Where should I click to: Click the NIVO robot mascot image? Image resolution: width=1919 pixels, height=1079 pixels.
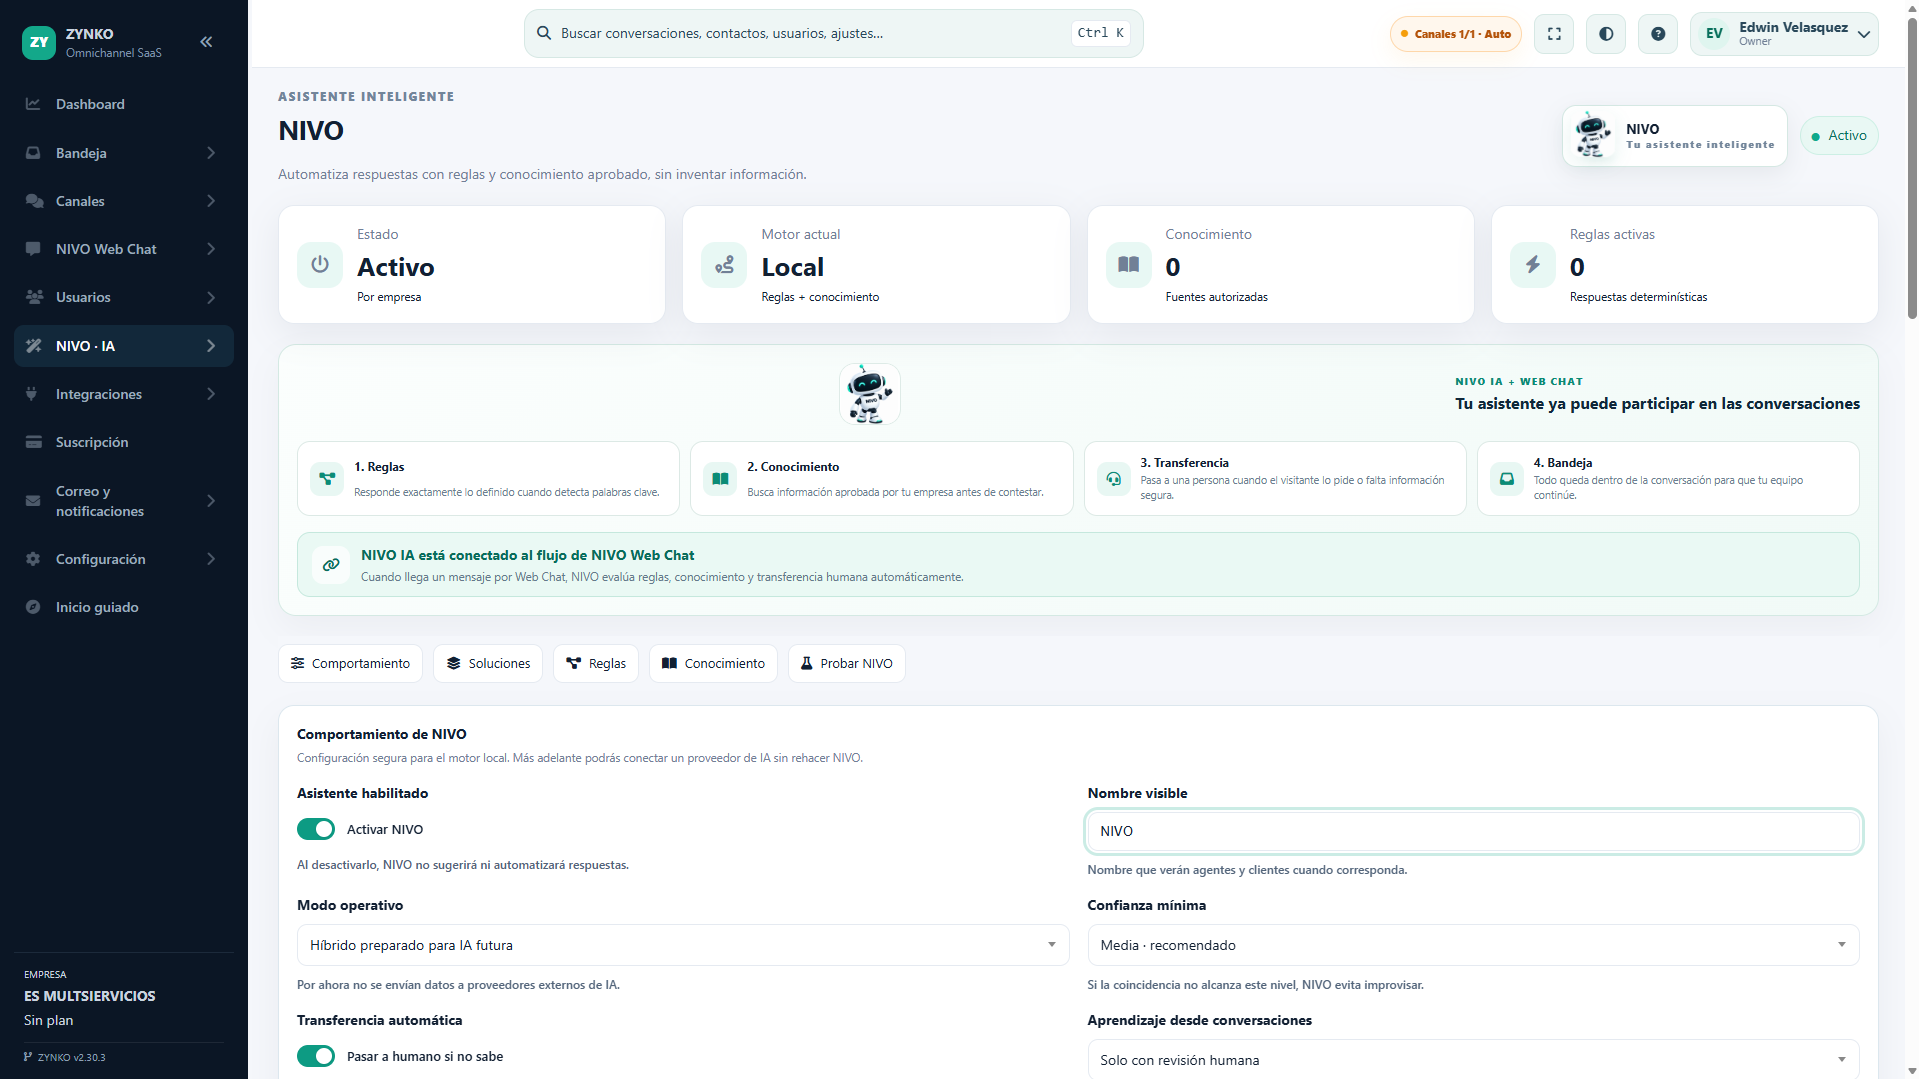tap(869, 394)
